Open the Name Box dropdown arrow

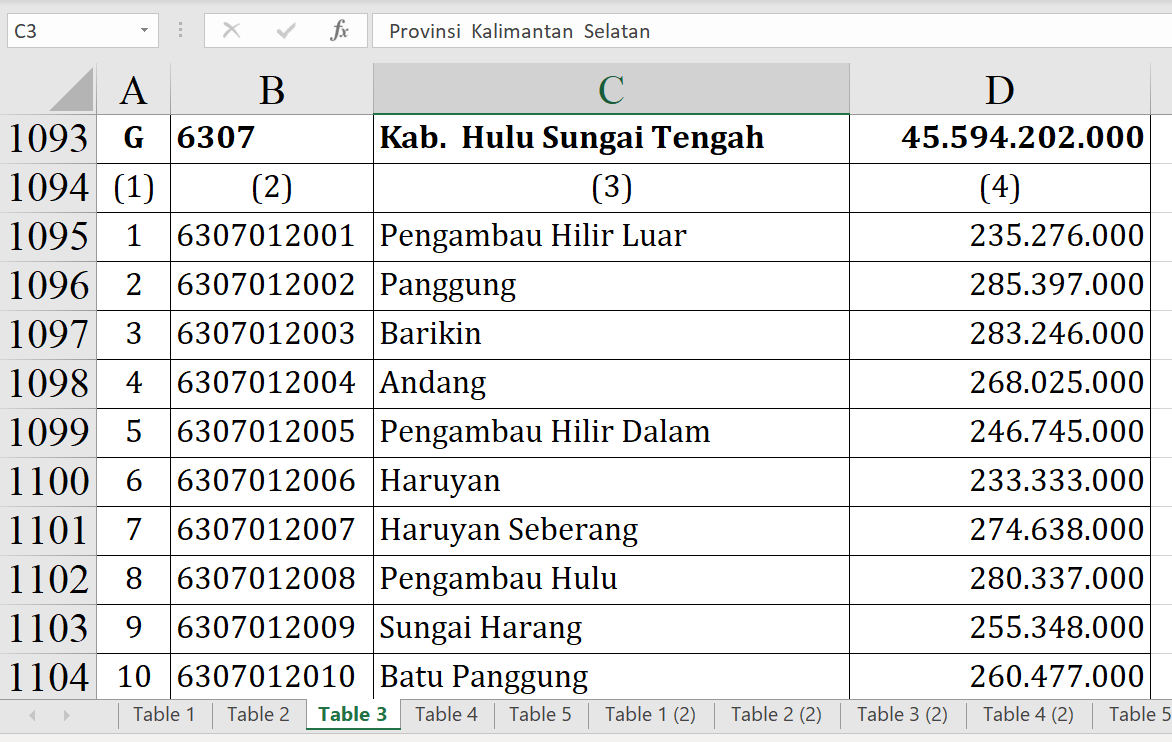click(x=144, y=31)
